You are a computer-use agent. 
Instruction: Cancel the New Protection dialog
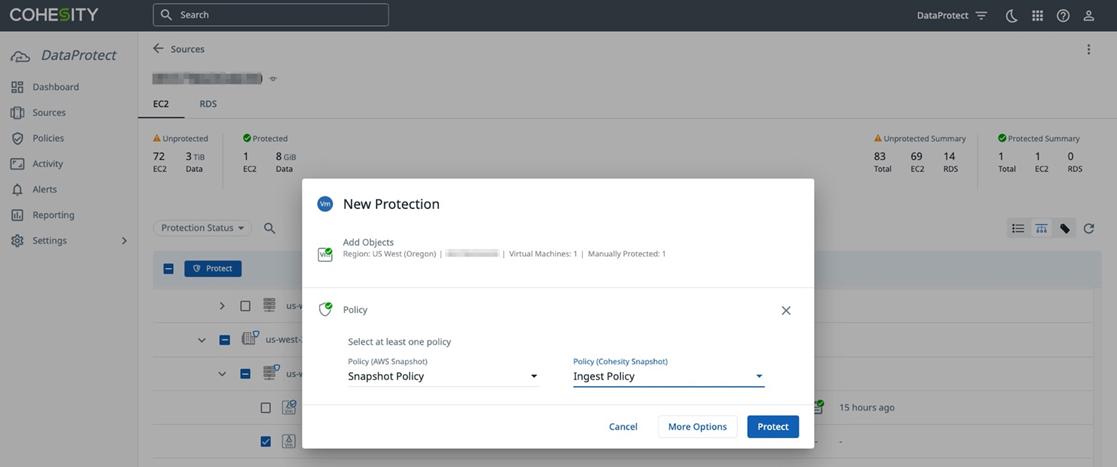623,426
